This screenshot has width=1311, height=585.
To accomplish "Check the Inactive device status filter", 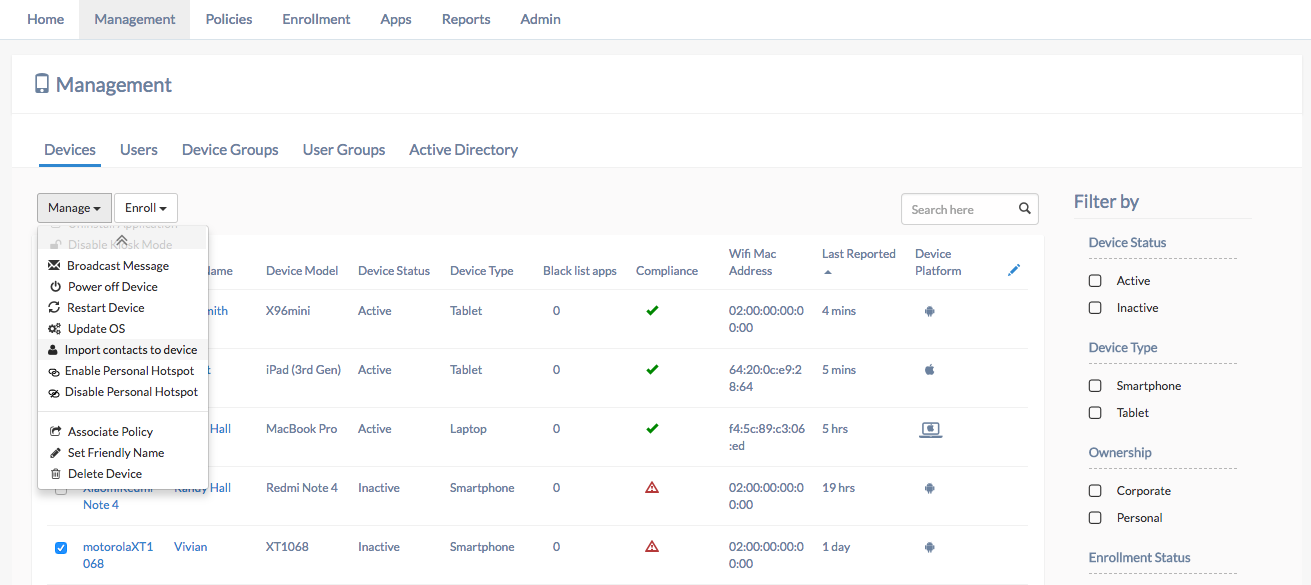I will [1095, 308].
